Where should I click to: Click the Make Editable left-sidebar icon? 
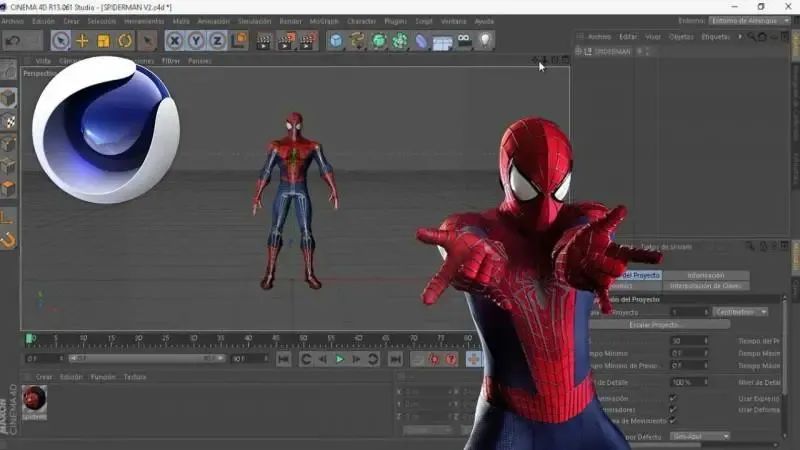point(8,71)
